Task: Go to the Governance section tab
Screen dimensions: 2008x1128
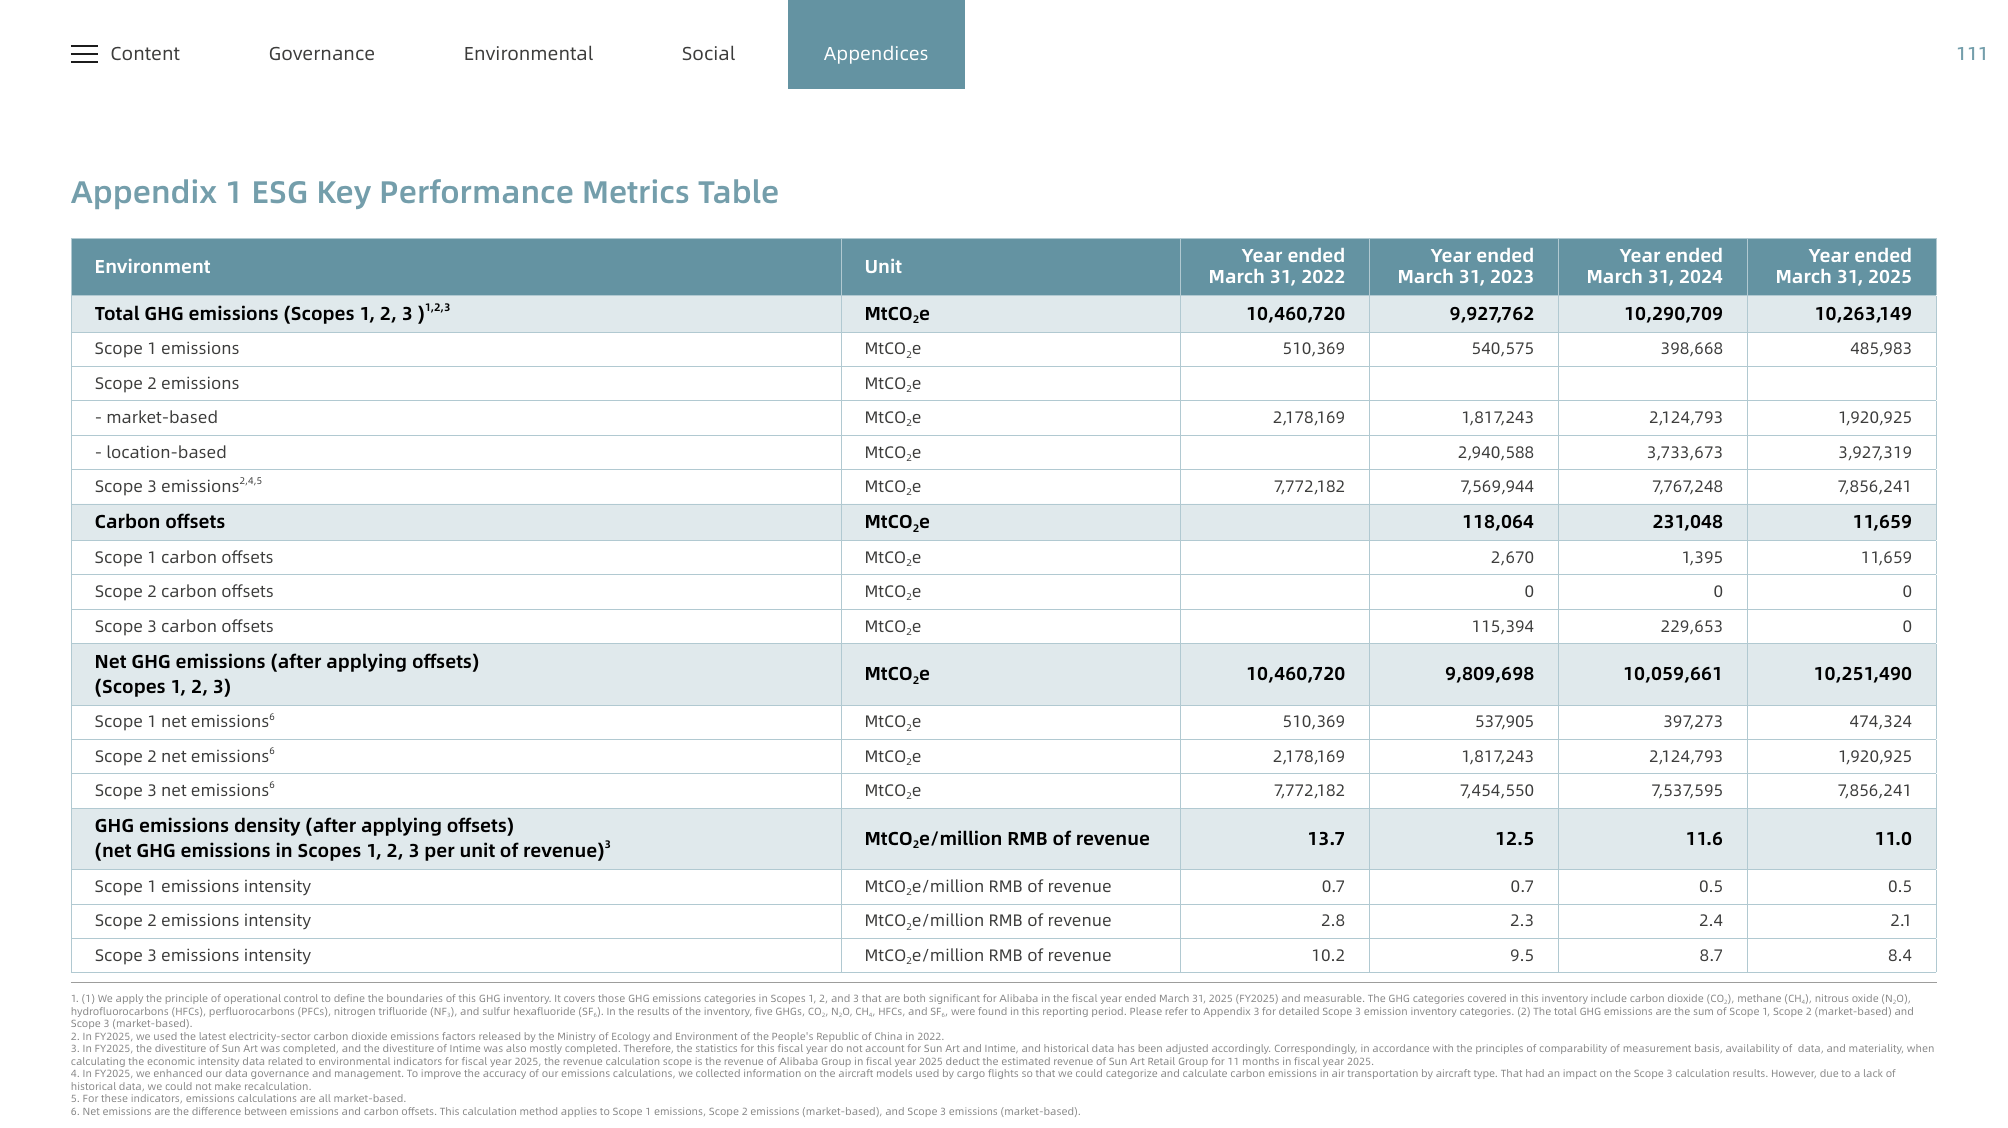Action: tap(321, 54)
